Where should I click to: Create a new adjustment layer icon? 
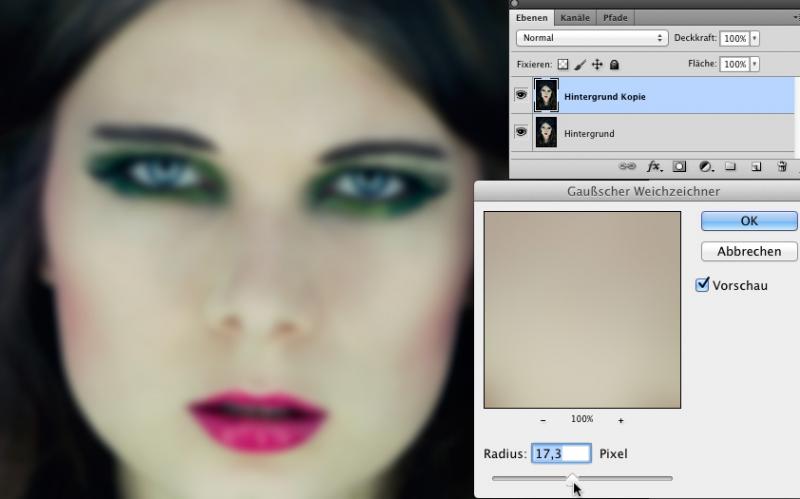(x=705, y=167)
